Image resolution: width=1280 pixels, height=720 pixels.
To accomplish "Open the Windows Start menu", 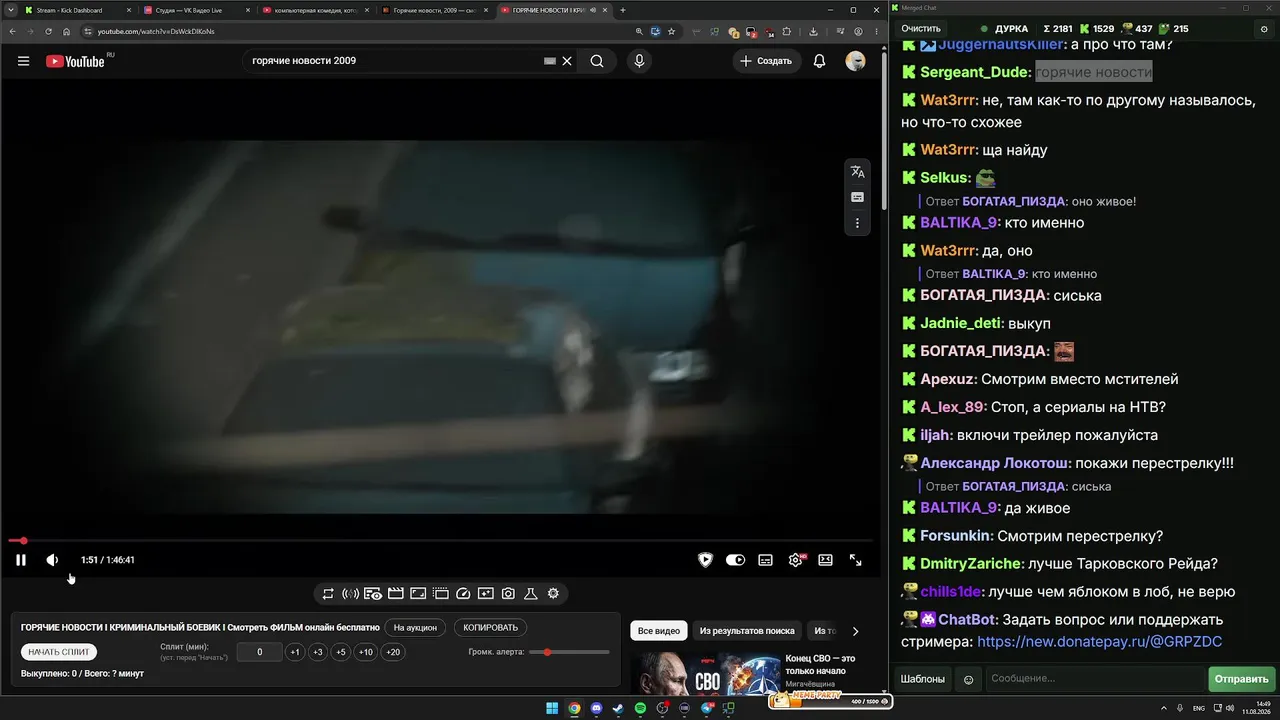I will (x=552, y=708).
